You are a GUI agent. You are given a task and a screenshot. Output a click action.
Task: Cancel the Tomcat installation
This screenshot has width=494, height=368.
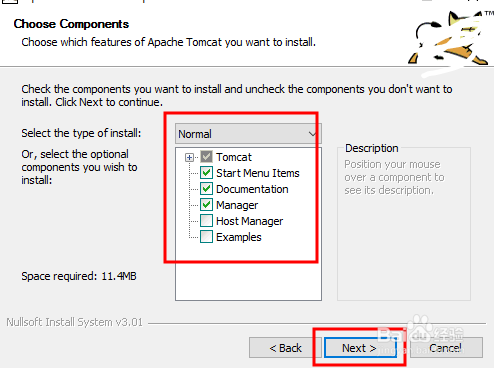446,348
